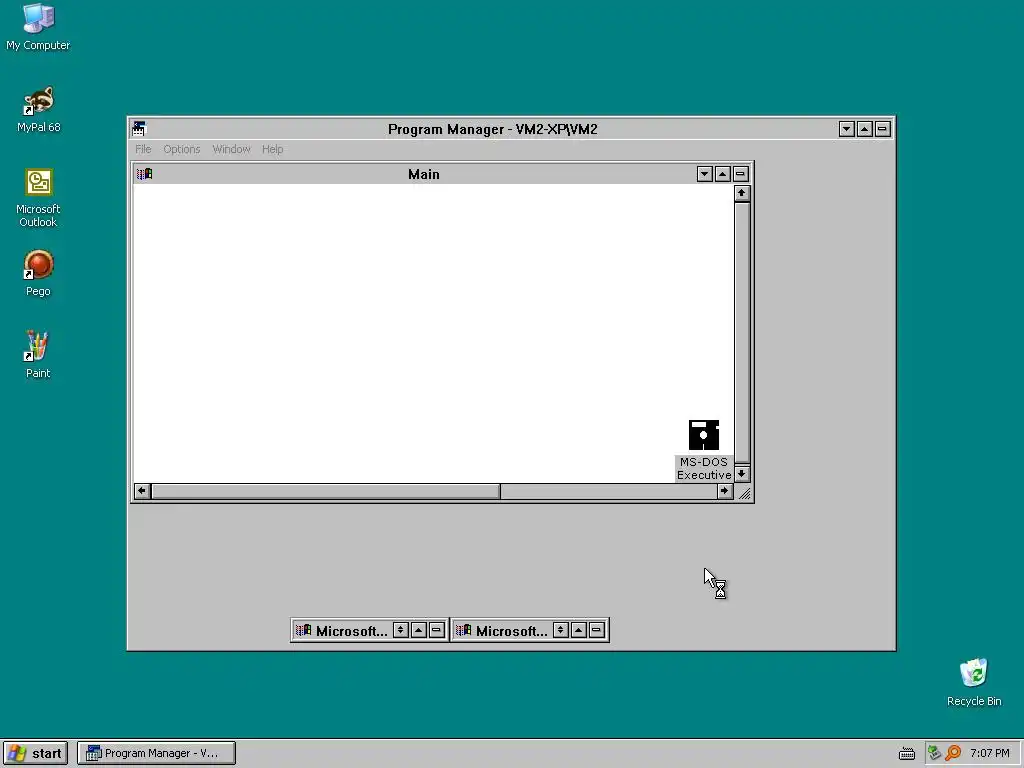Minimize the Main group with its down-arrow

coord(704,174)
